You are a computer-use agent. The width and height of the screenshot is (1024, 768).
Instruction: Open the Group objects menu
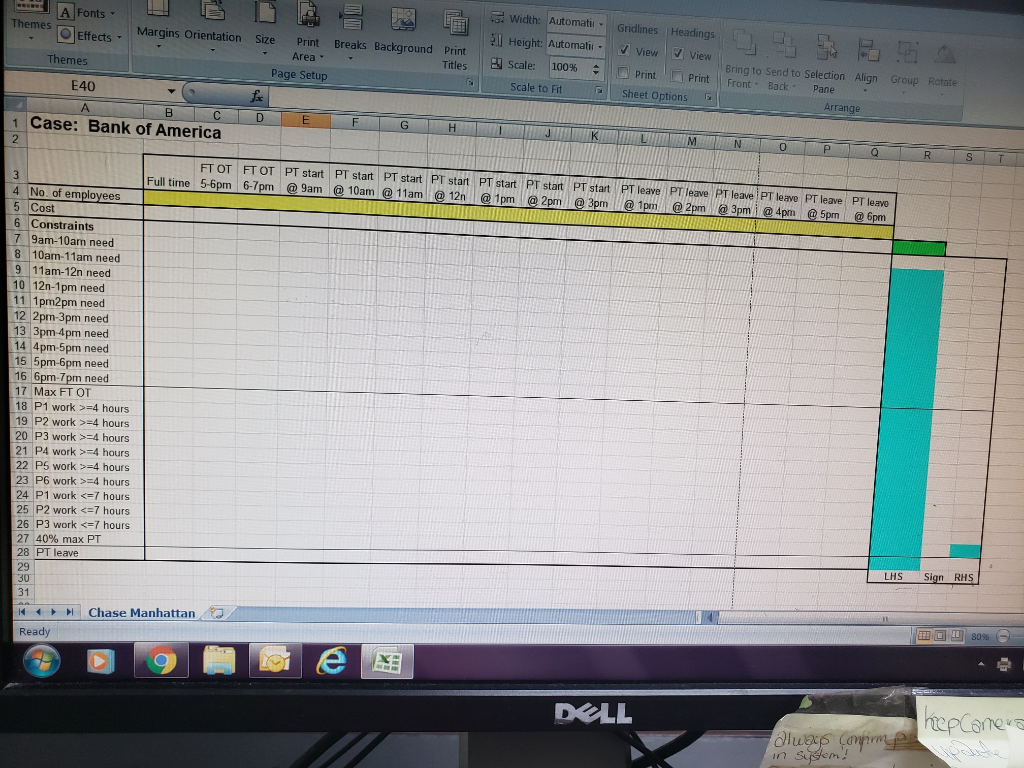tap(904, 66)
